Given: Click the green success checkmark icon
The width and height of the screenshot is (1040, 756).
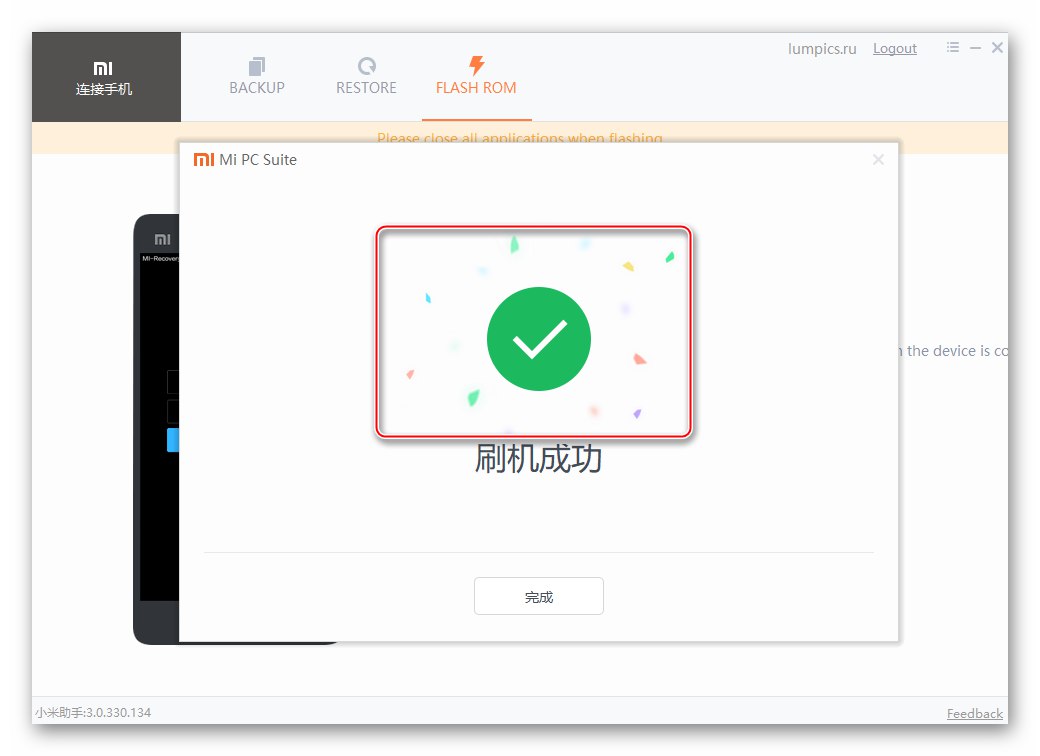Looking at the screenshot, I should [539, 339].
